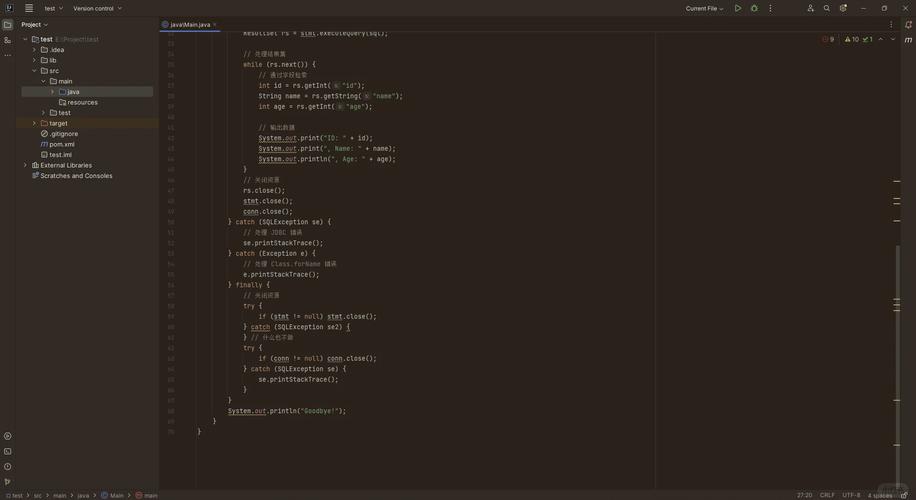916x500 pixels.
Task: Start debugging with the bug icon
Action: [754, 8]
